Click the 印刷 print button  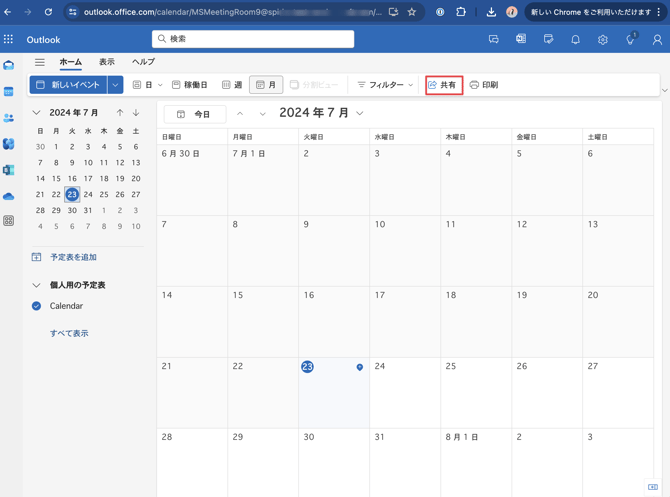click(x=484, y=85)
